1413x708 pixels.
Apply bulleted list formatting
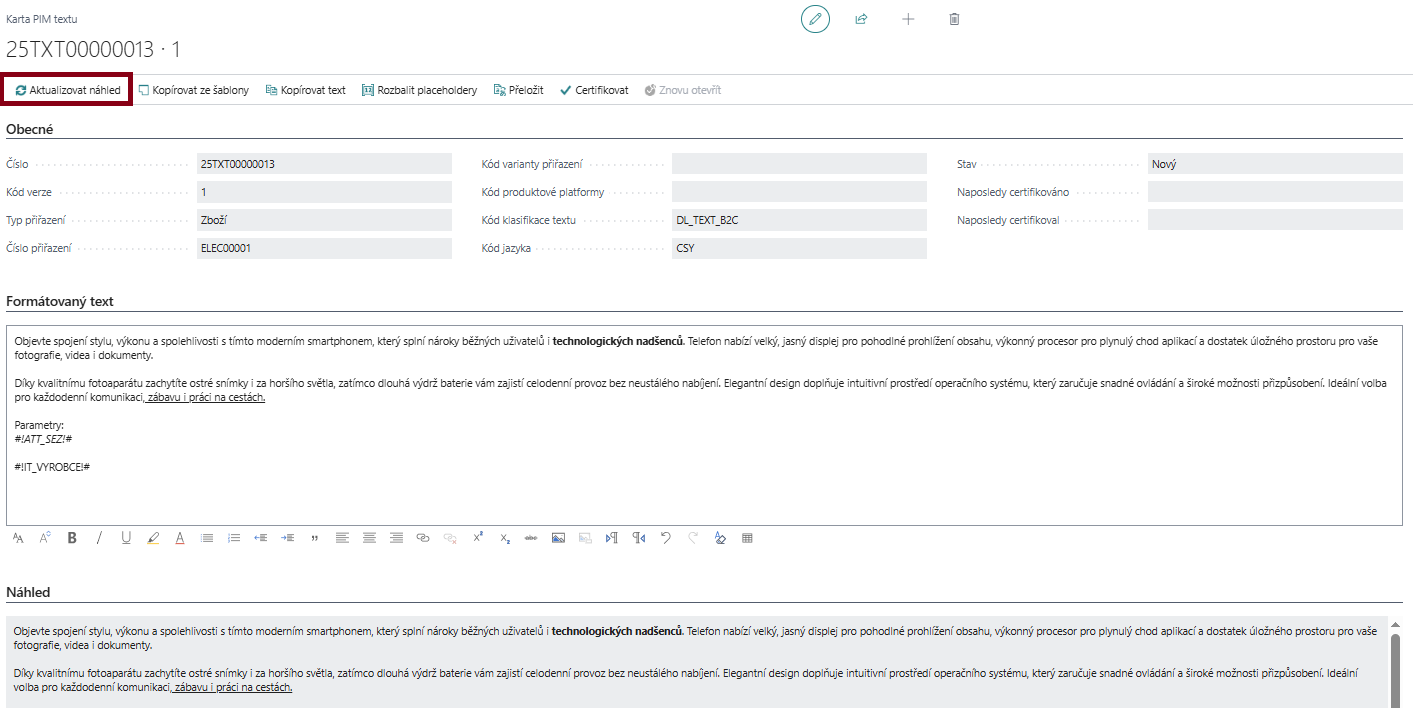coord(207,538)
